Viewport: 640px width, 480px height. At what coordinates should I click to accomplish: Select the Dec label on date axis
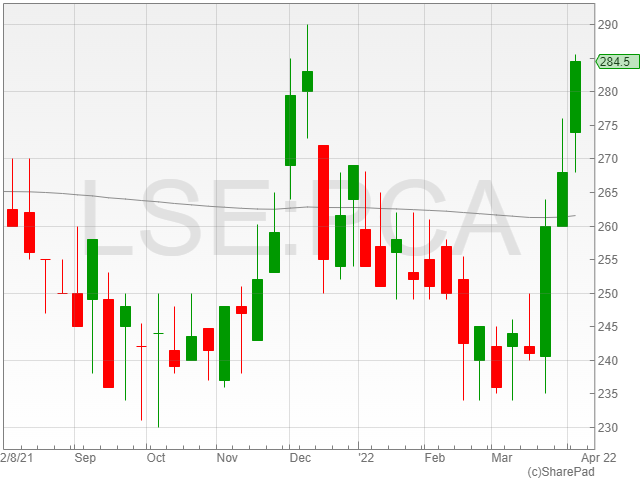(300, 457)
